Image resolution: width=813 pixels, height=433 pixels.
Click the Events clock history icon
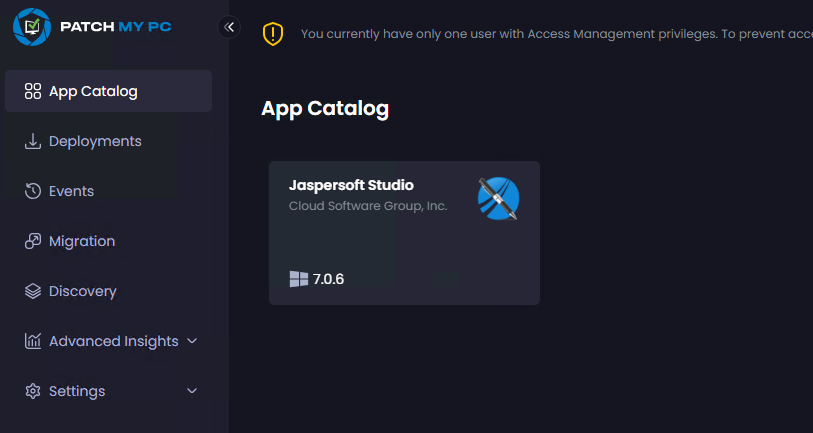click(x=33, y=191)
